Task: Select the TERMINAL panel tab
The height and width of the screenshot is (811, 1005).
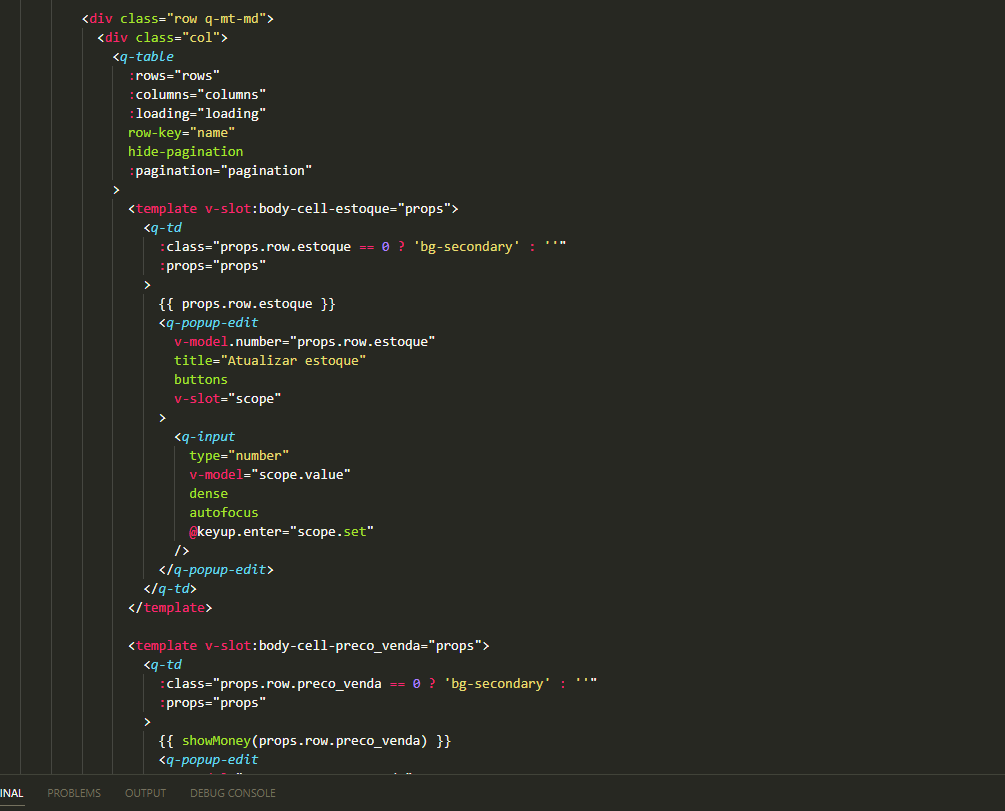Action: (x=10, y=792)
